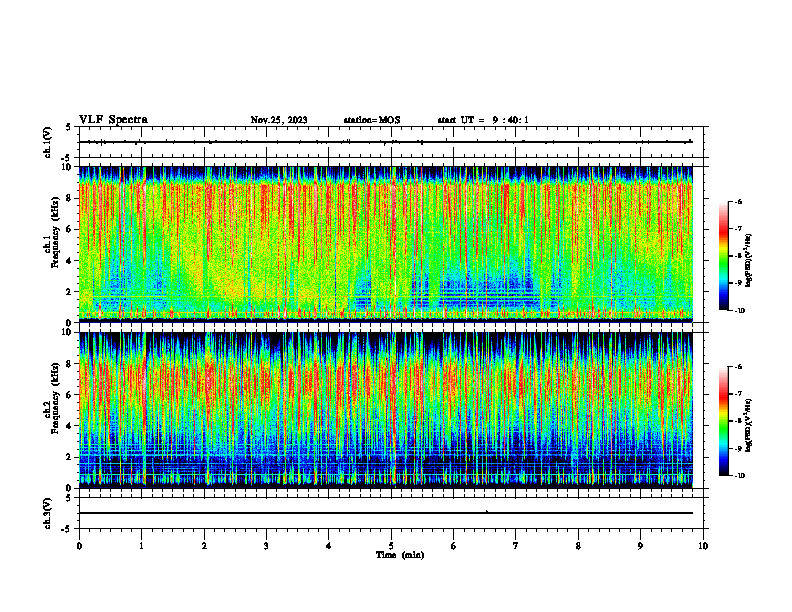Select the "Time (min)" x-axis label

click(x=400, y=555)
